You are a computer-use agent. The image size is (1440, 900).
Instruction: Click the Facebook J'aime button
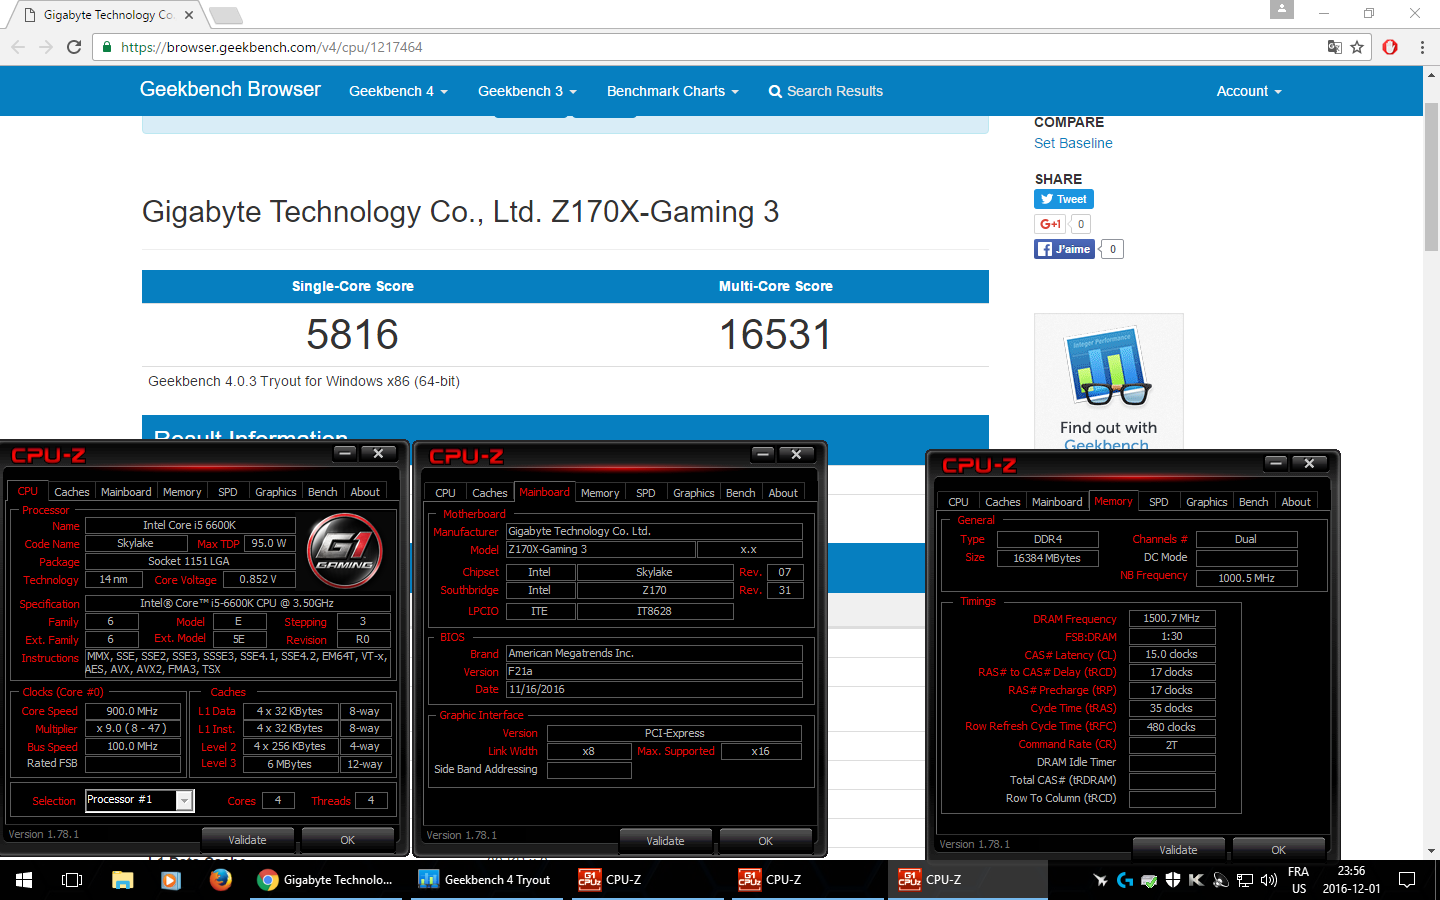[1064, 249]
